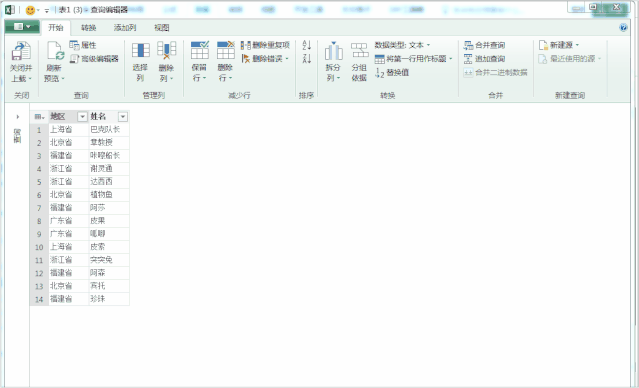
Task: Click the 删除行 icon
Action: 226,51
